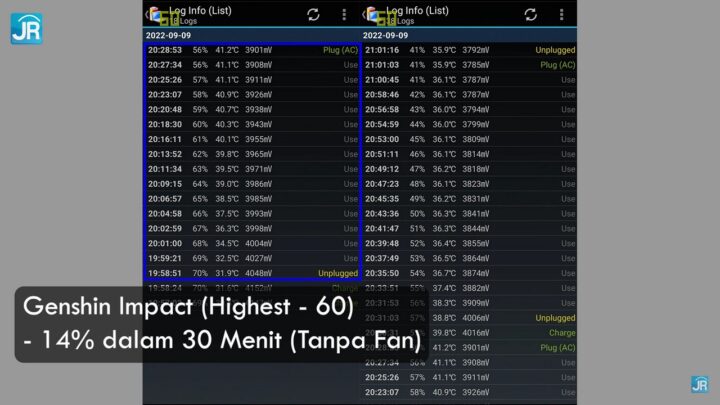Open the 19:58:51 Unplugged log entry
720x405 pixels.
coord(253,273)
